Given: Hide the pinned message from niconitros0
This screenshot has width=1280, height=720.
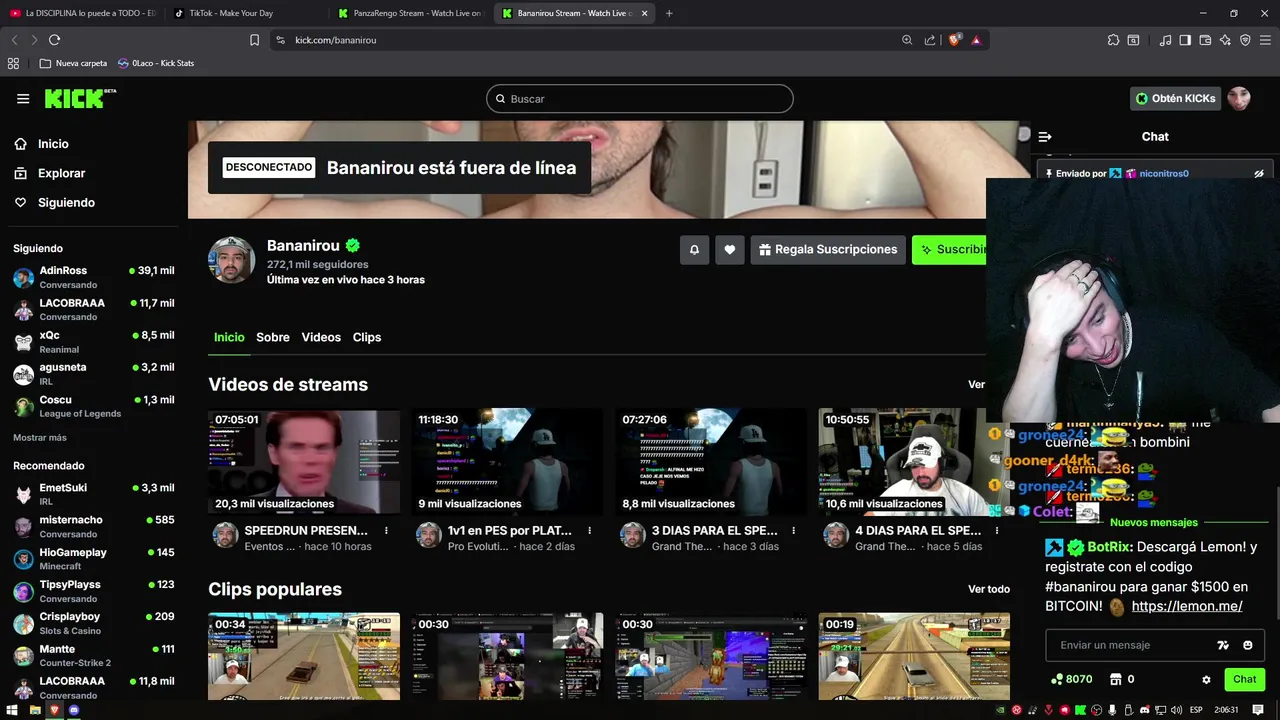Looking at the screenshot, I should [1259, 173].
